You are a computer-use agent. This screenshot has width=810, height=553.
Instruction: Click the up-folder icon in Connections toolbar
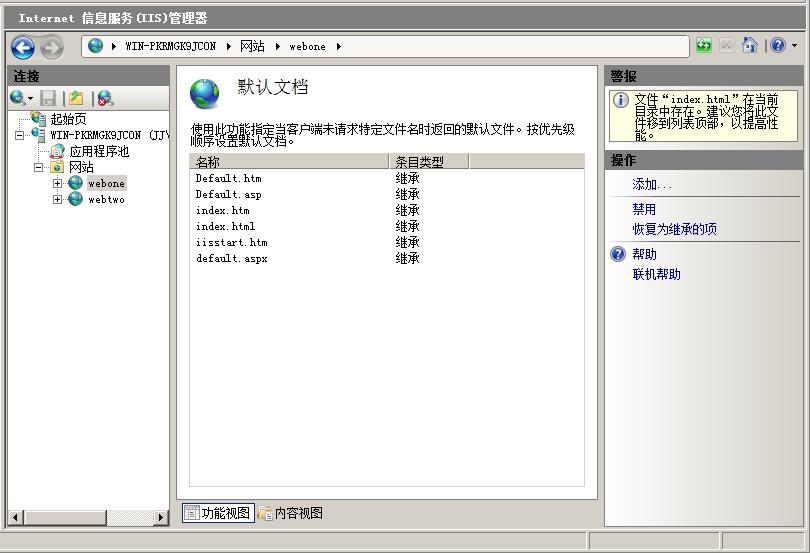tap(76, 98)
